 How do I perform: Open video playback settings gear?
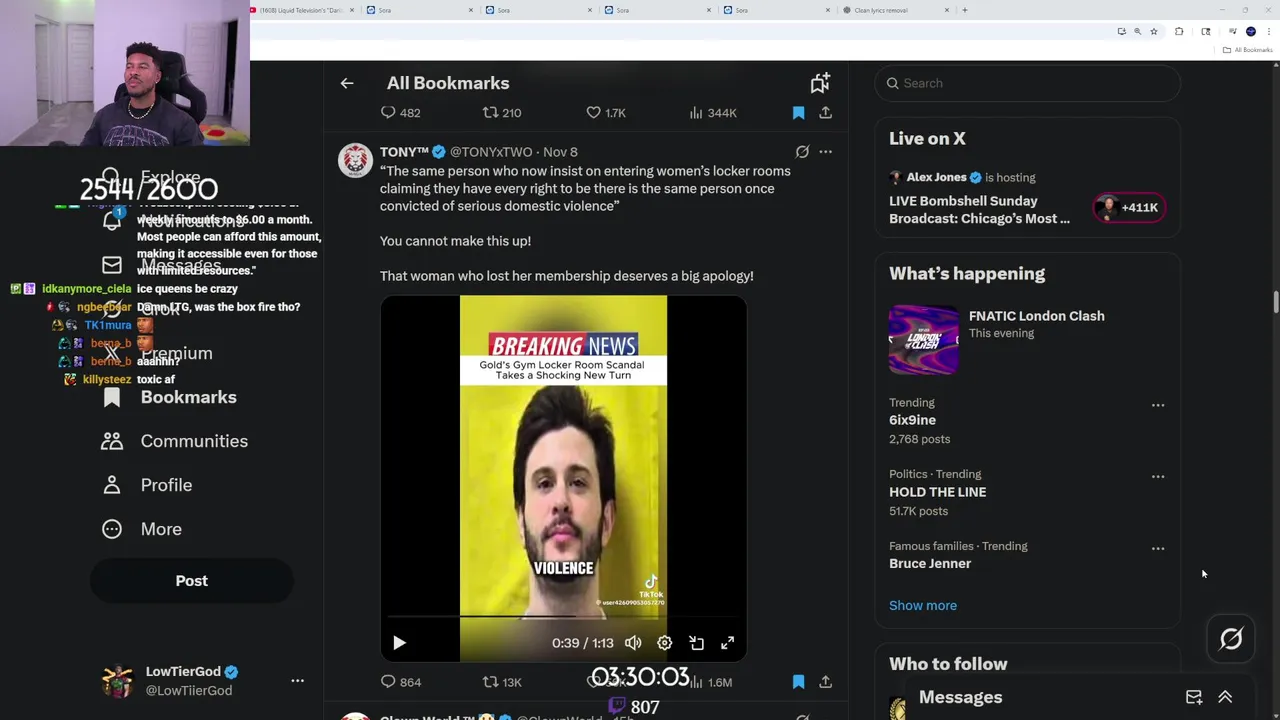coord(665,643)
